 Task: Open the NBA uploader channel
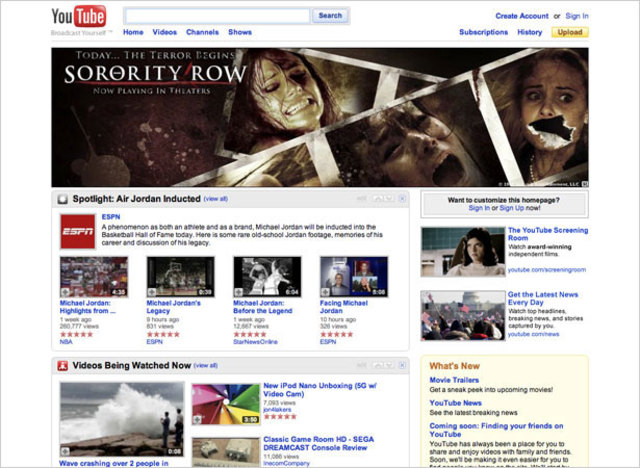pyautogui.click(x=66, y=342)
